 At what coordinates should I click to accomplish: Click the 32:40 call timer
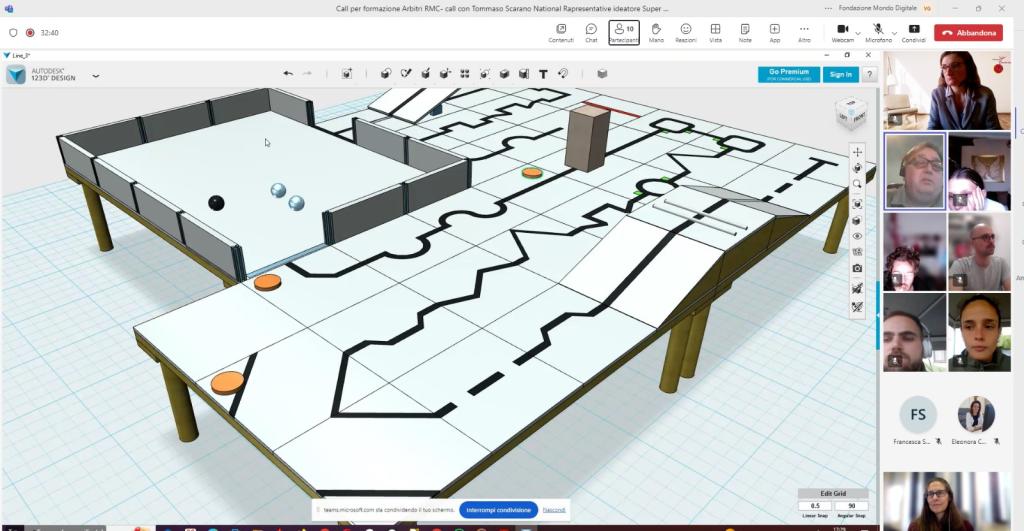coord(50,33)
